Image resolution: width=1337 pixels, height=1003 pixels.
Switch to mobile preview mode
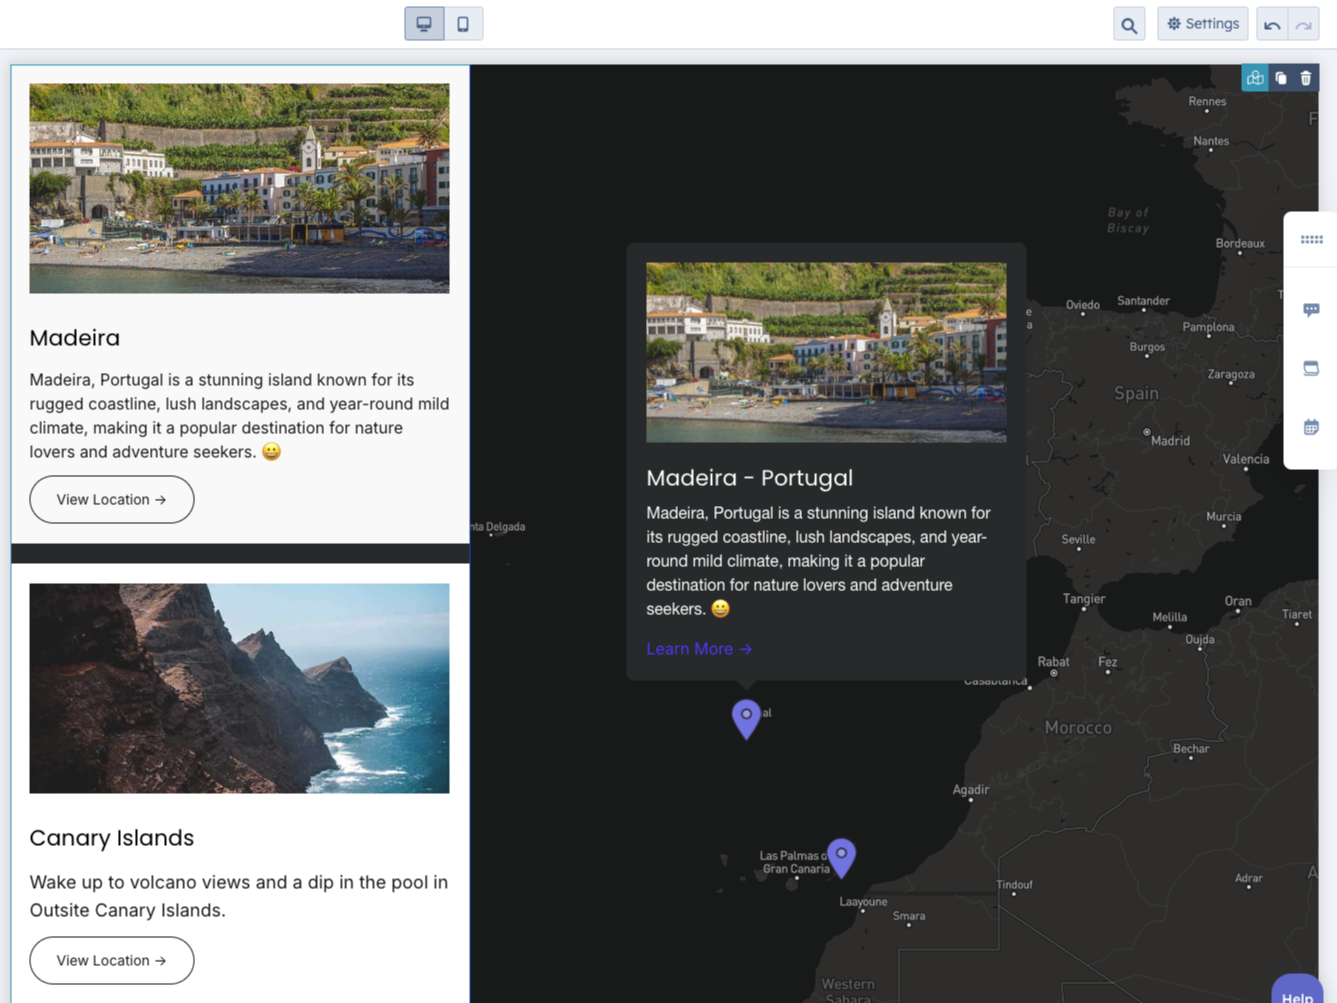click(x=463, y=23)
